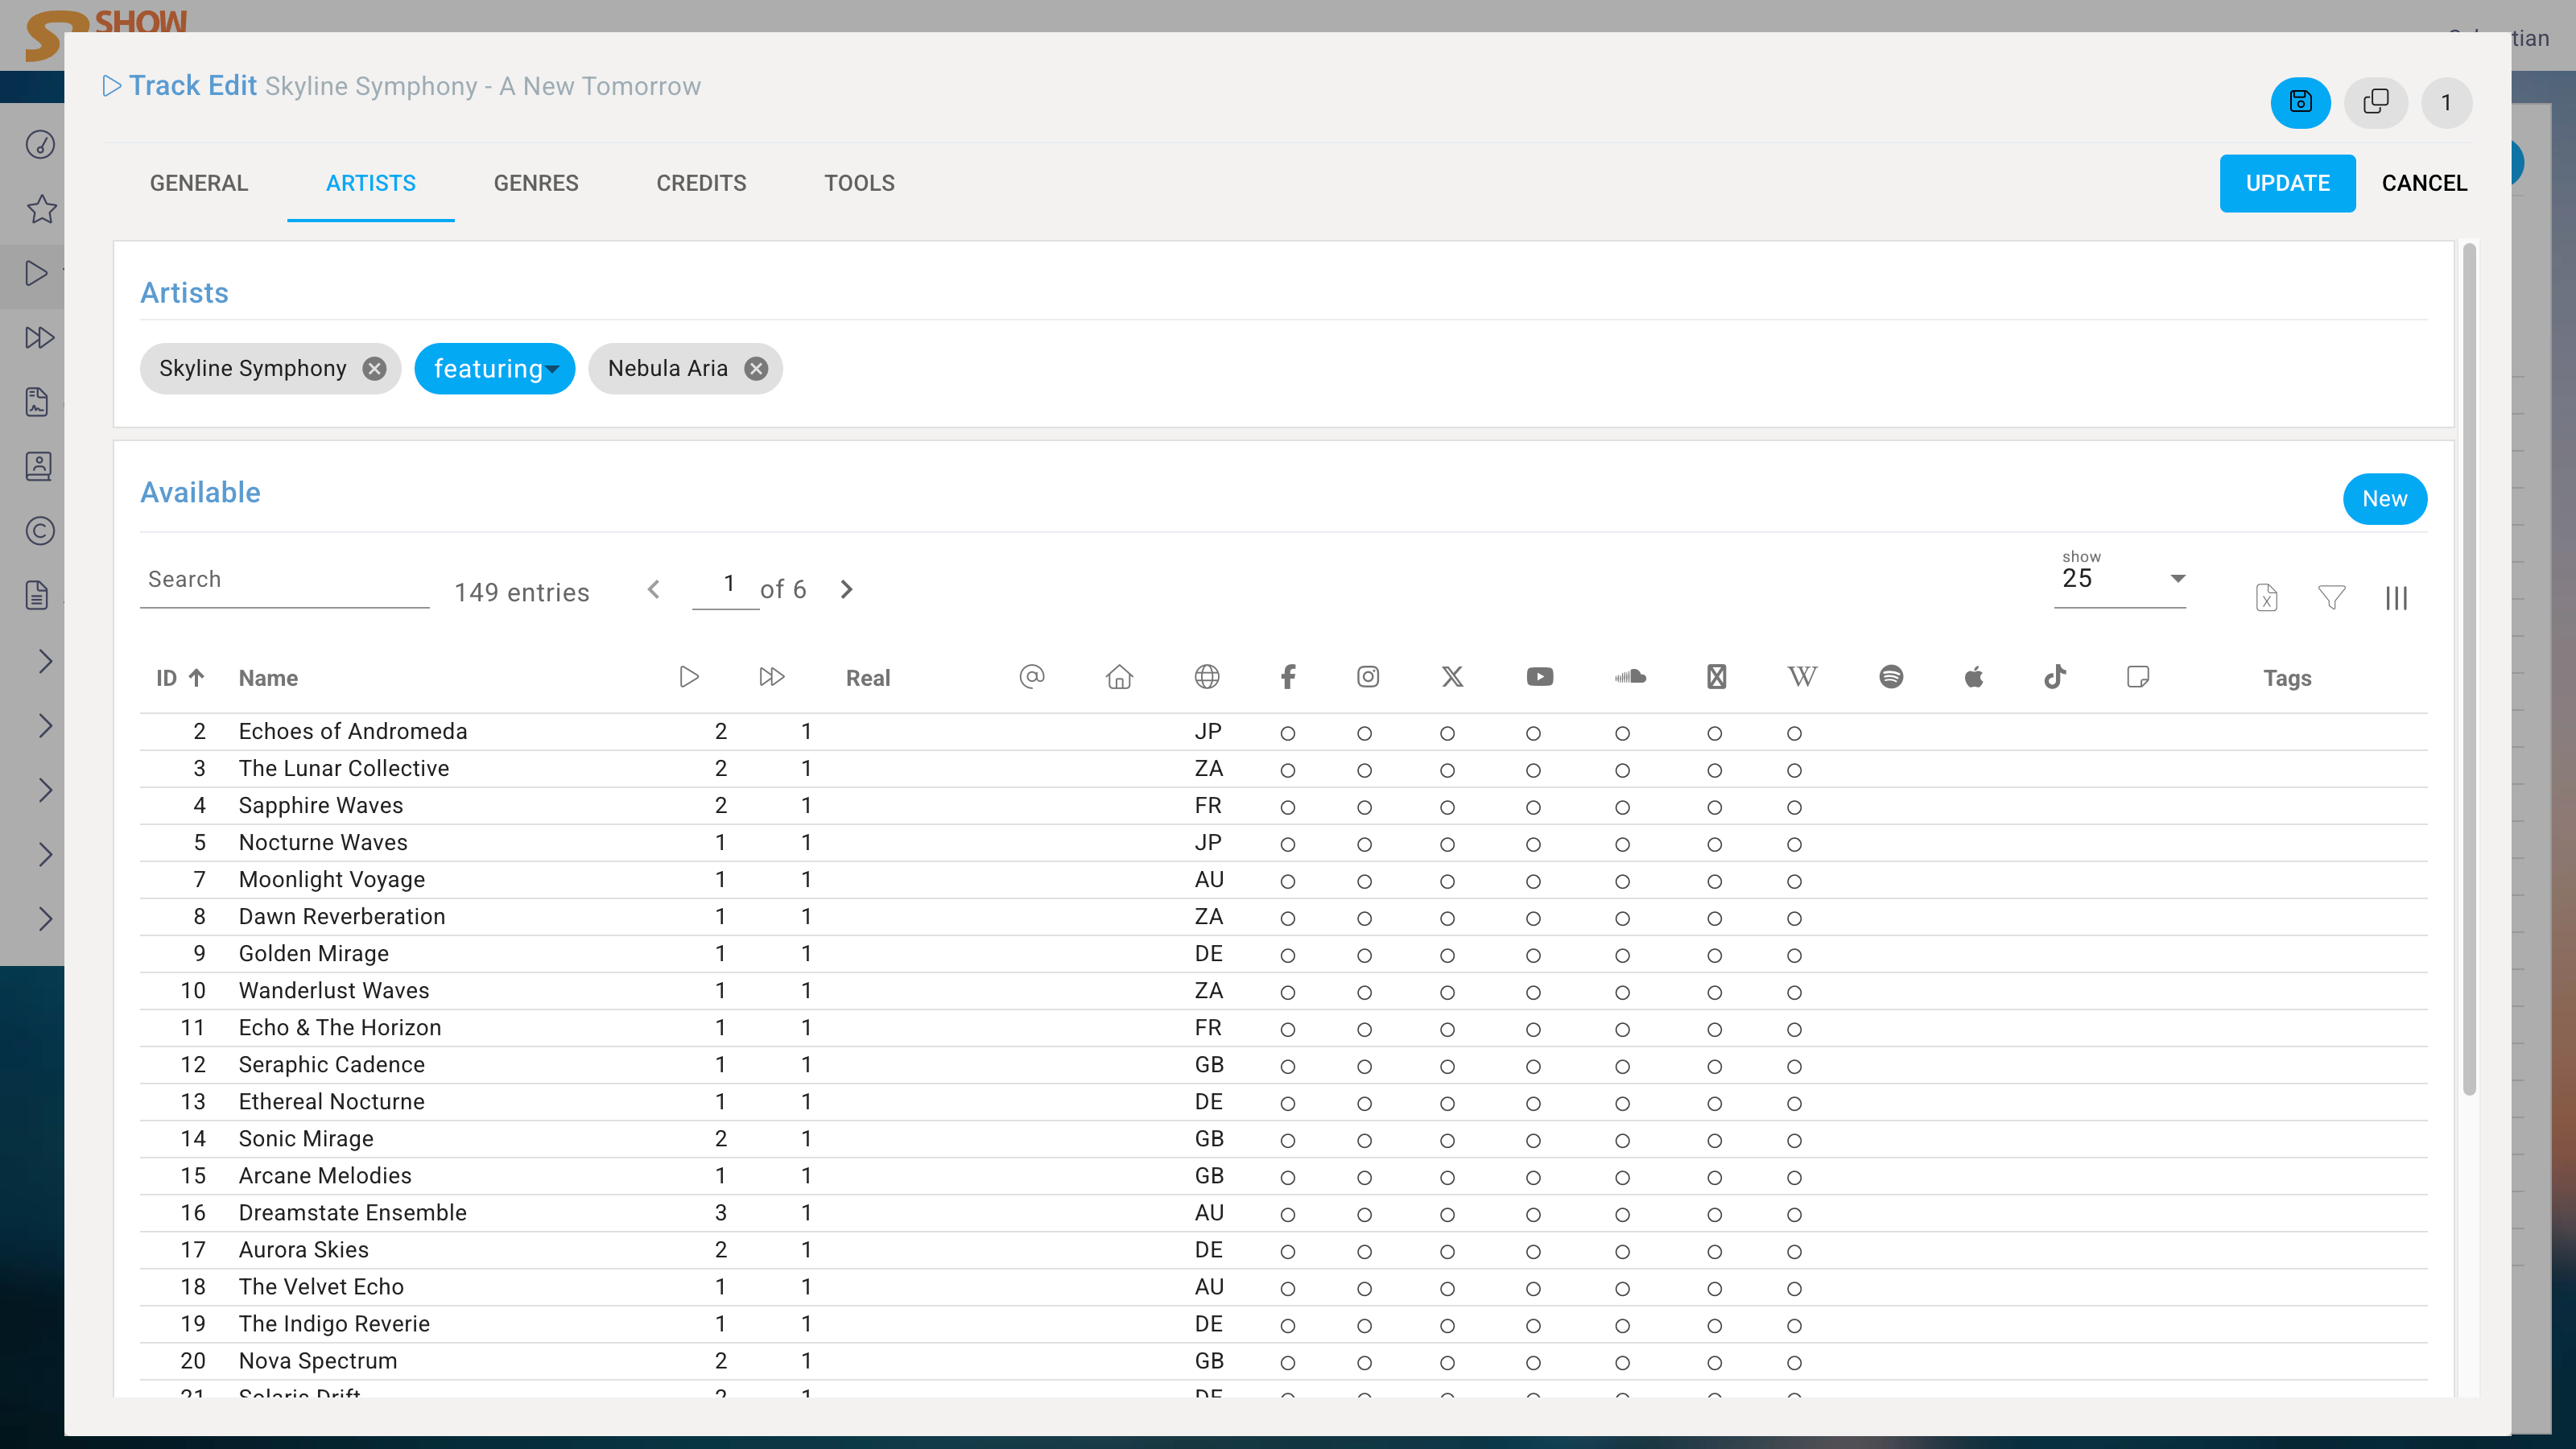The width and height of the screenshot is (2576, 1449).
Task: Click the save disk icon button
Action: pyautogui.click(x=2300, y=102)
